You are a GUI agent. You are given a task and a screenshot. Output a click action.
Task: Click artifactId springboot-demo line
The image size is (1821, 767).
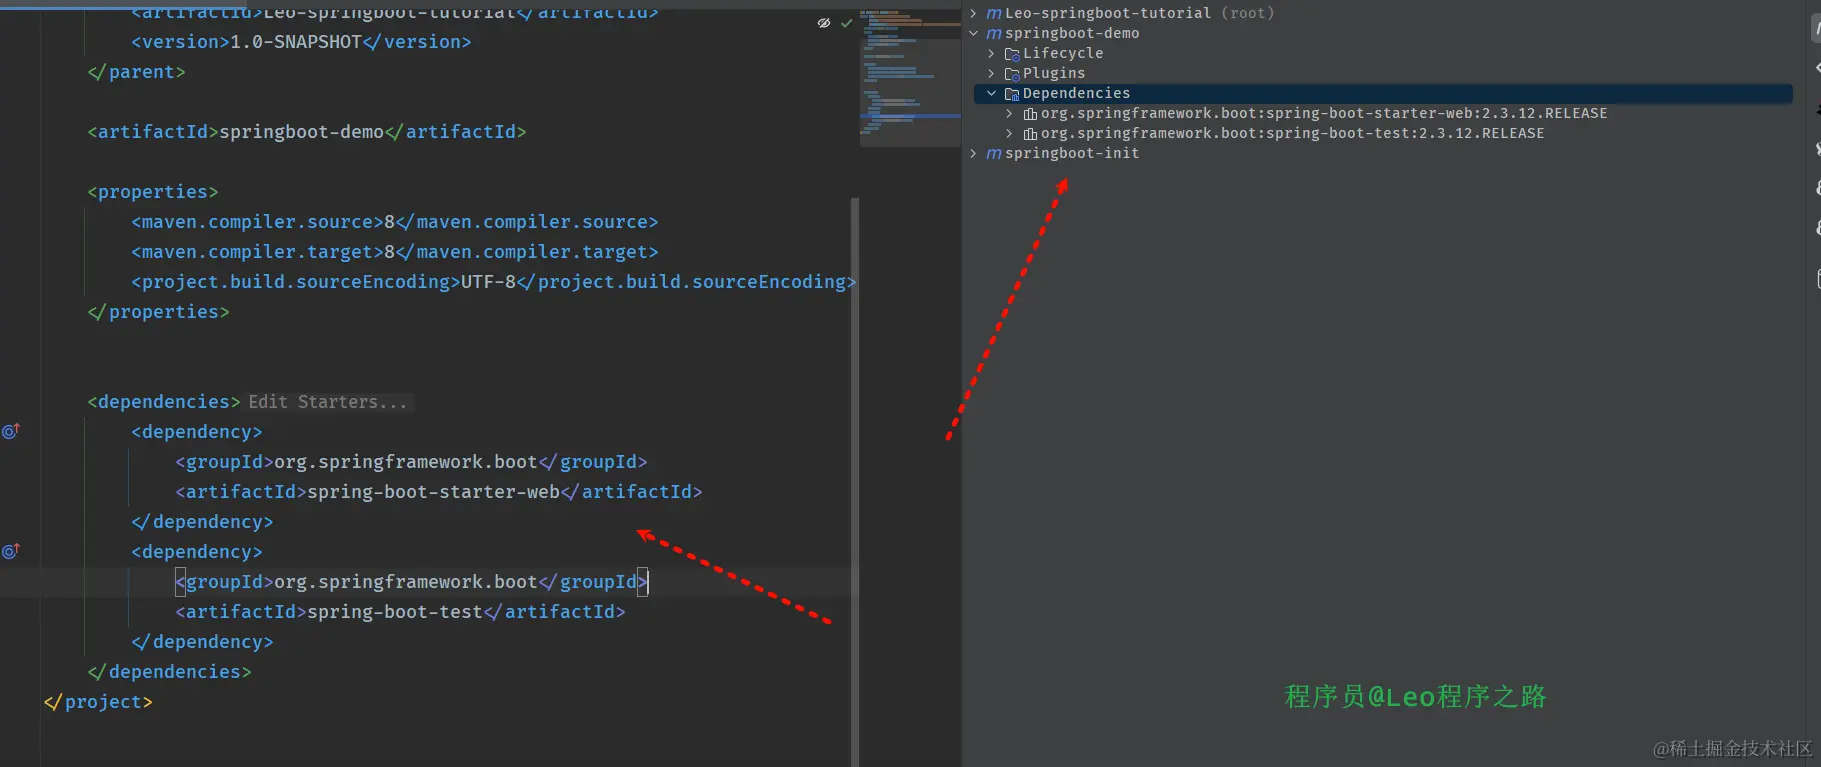pyautogui.click(x=307, y=132)
